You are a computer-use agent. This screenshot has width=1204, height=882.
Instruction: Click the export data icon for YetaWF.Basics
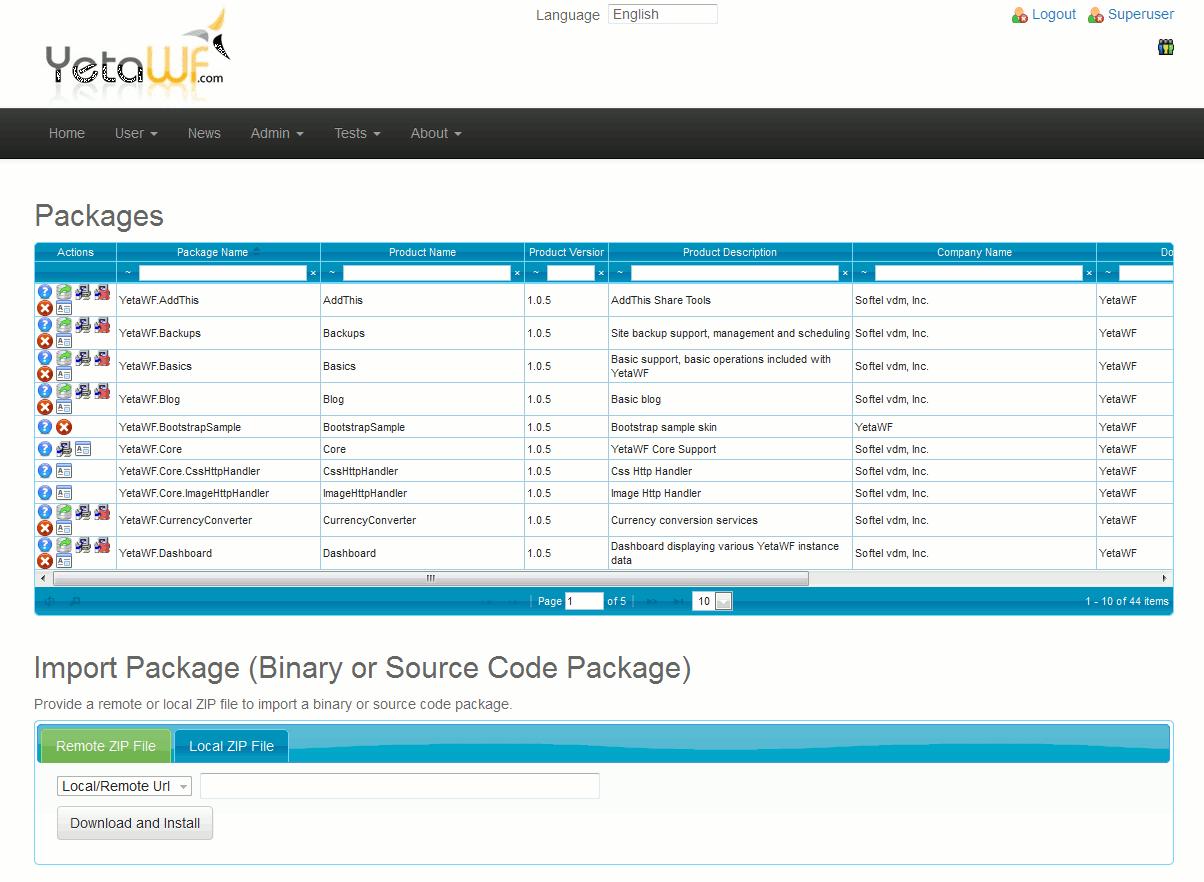[64, 357]
